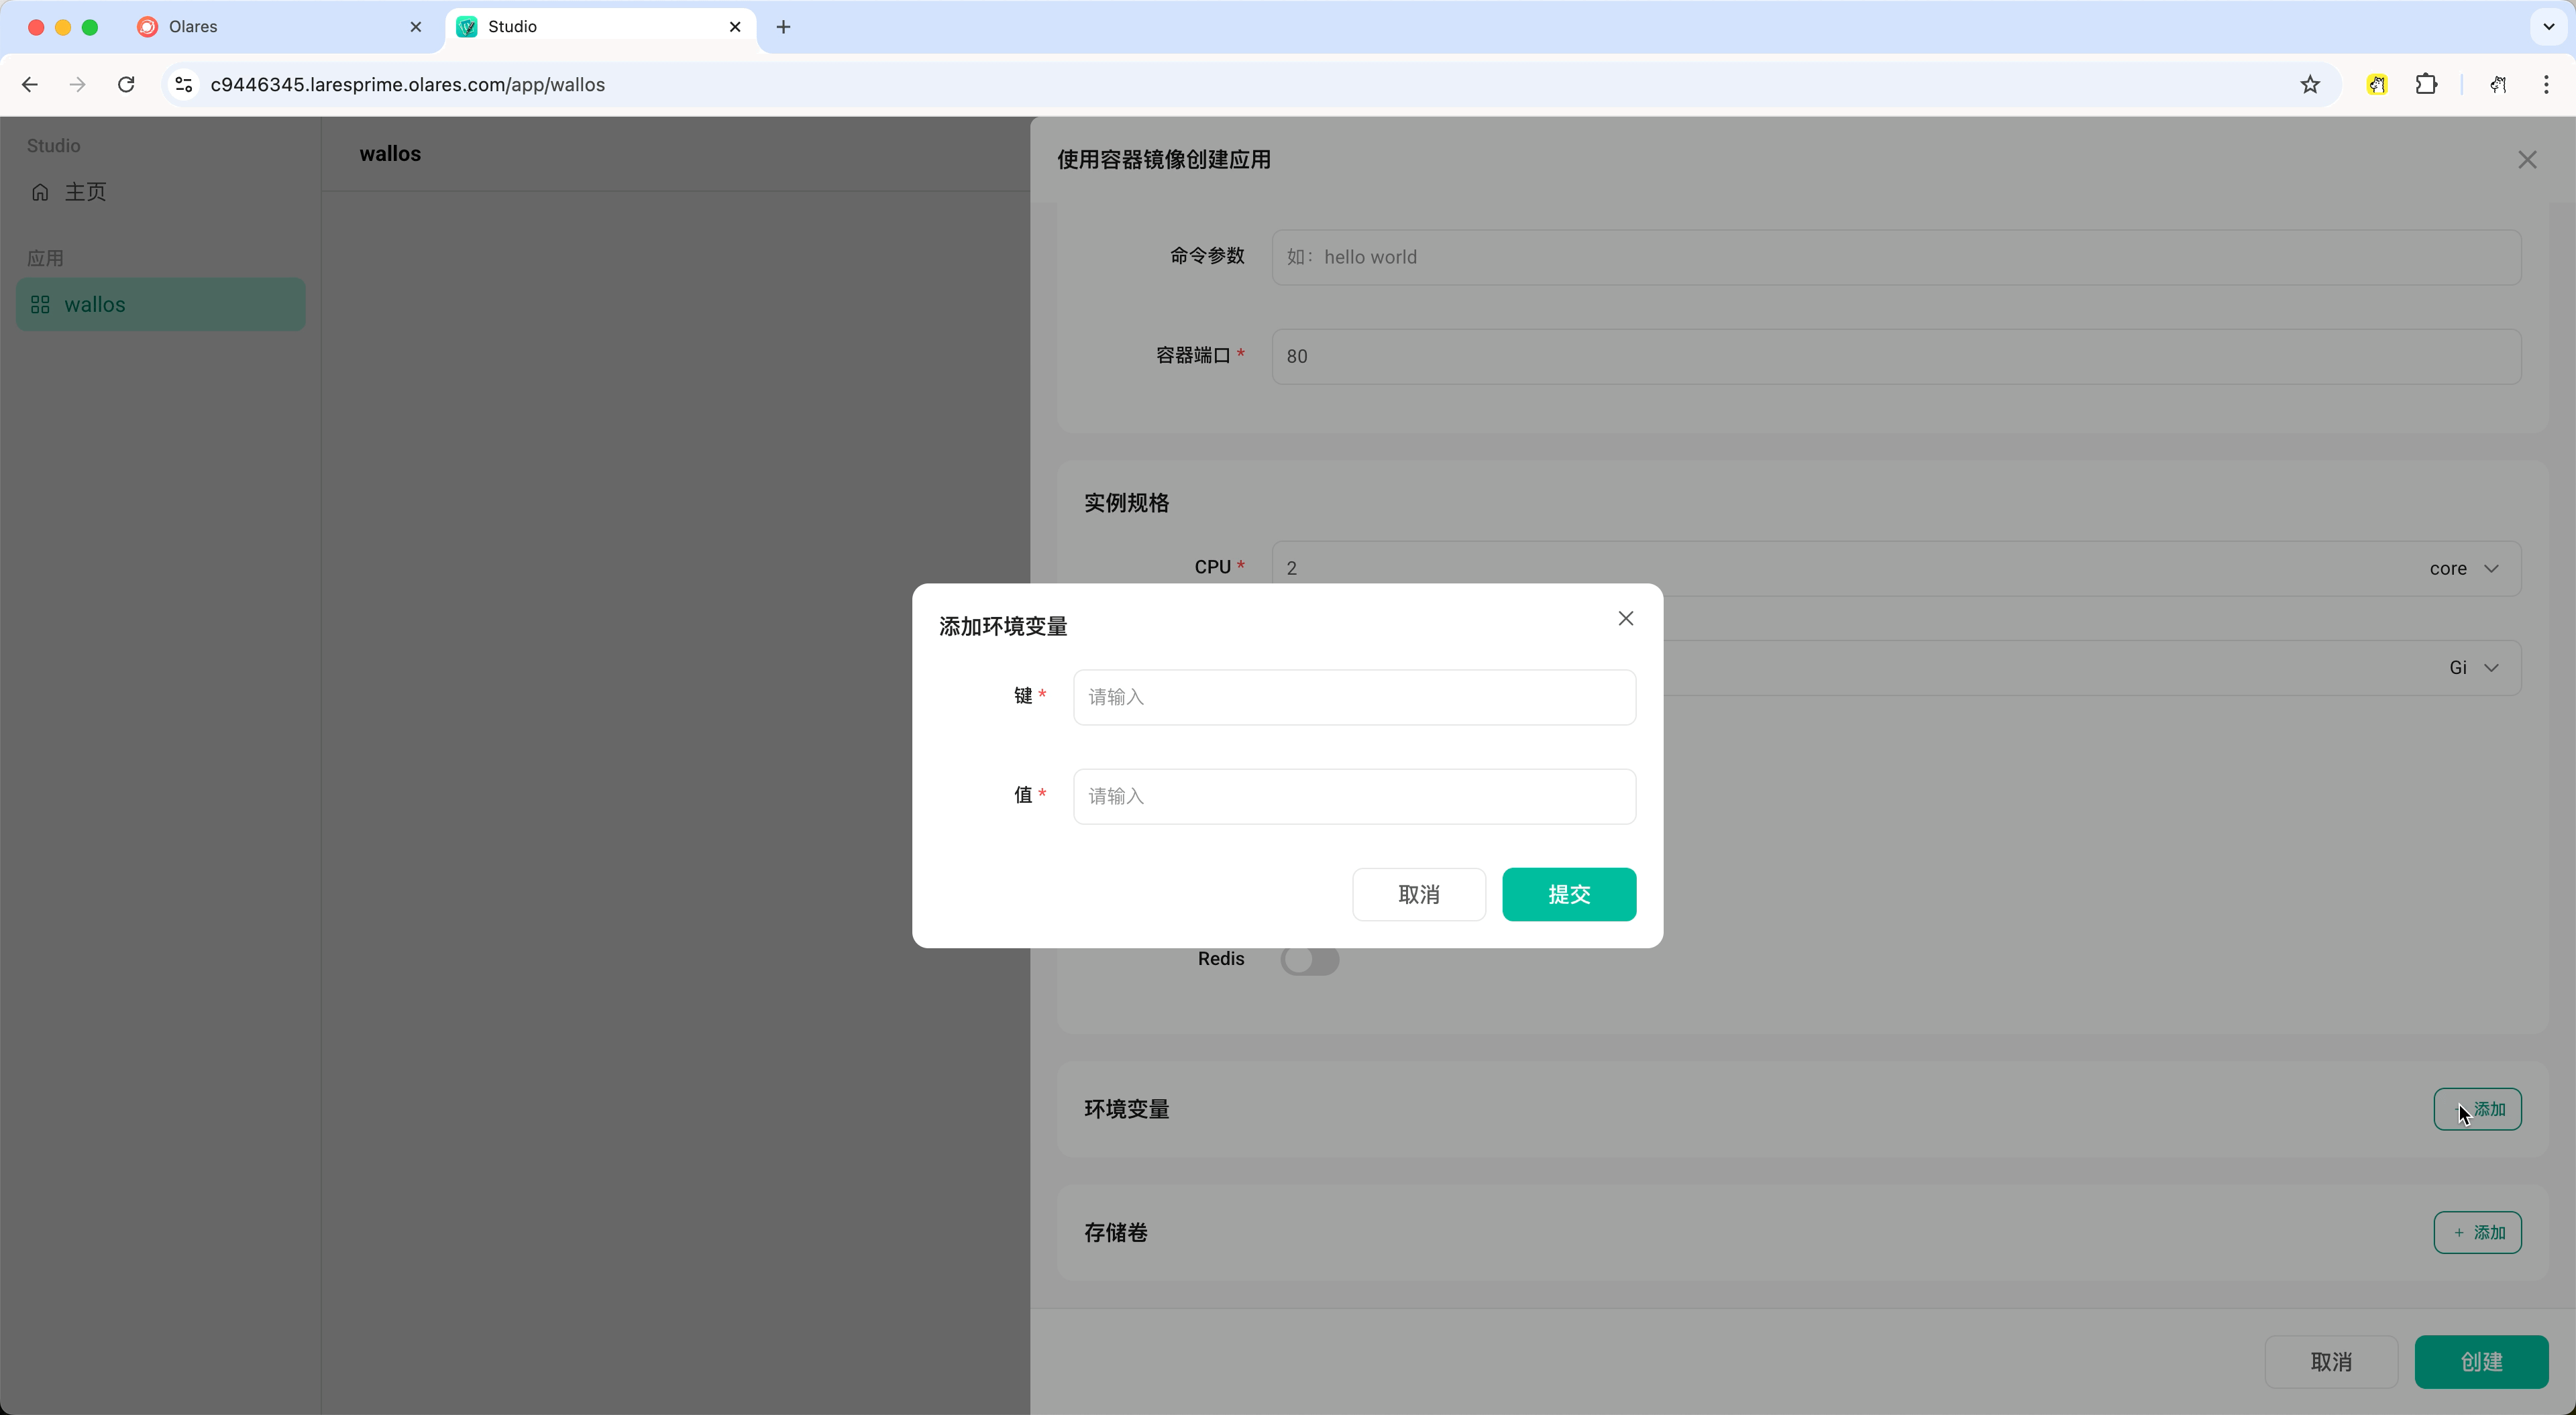Screen dimensions: 2576x1415
Task: Navigate forward using the forward arrow
Action: click(x=77, y=85)
